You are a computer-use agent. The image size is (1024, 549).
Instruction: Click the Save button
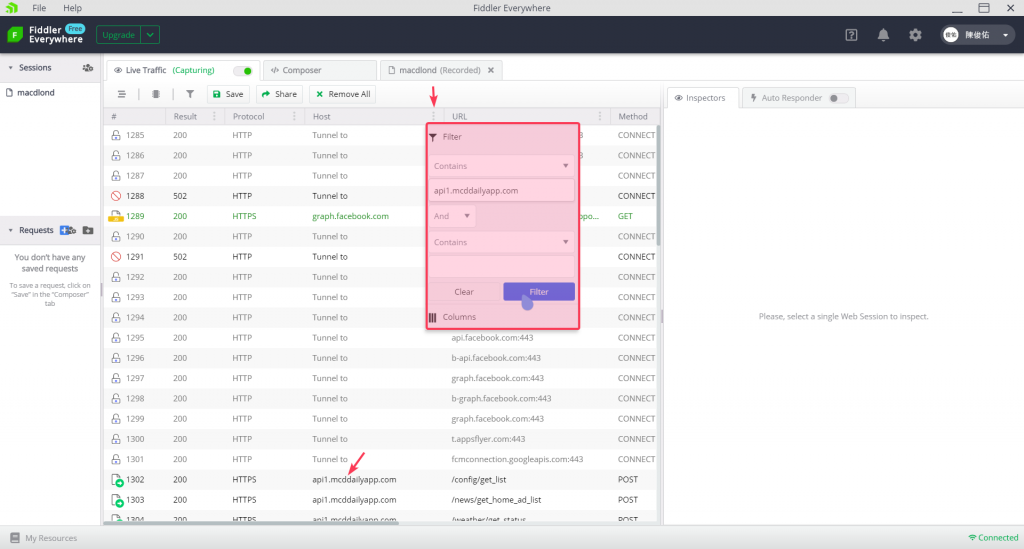(228, 94)
